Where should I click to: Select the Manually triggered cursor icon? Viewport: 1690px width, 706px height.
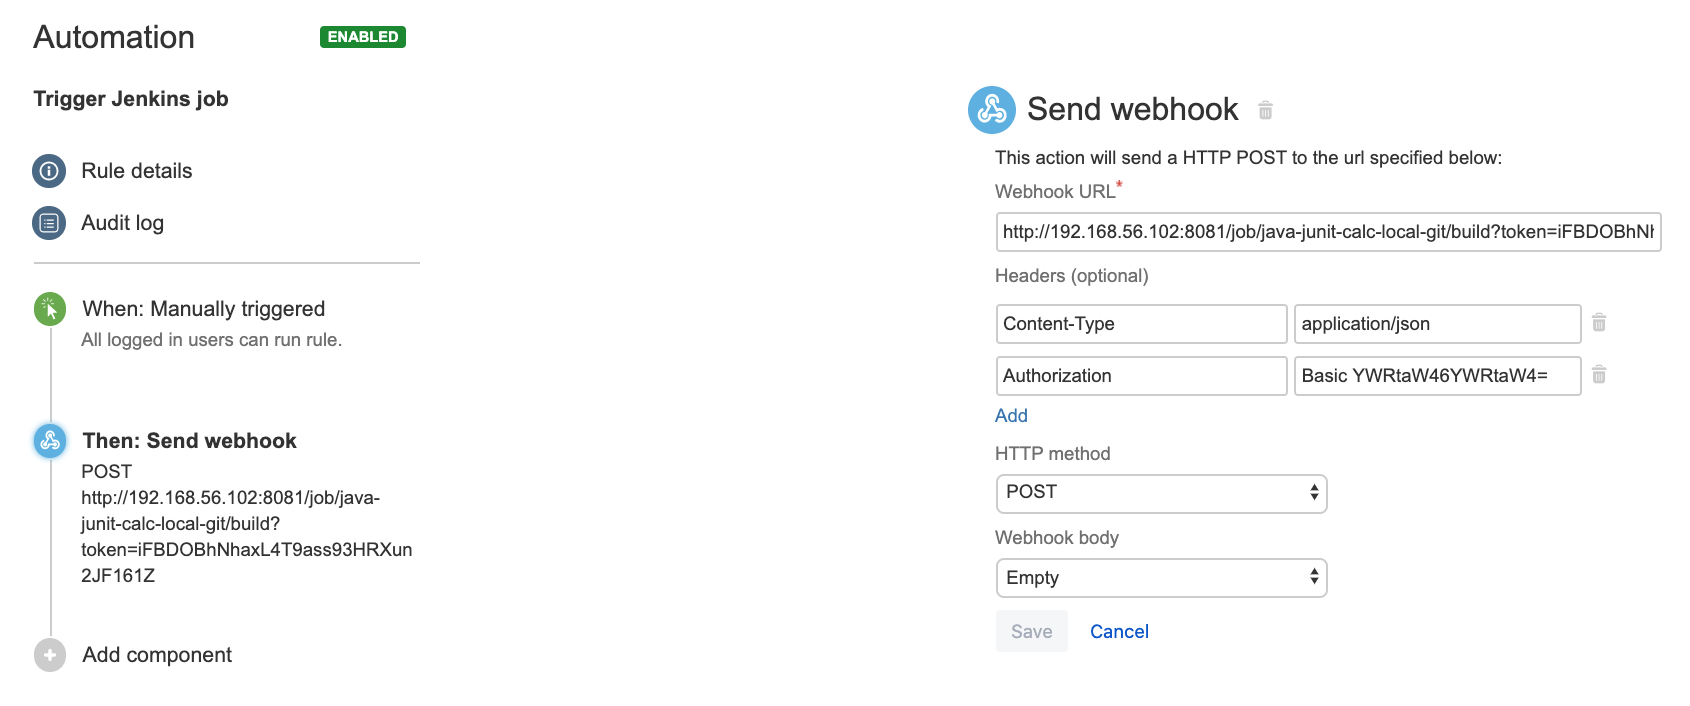click(50, 309)
